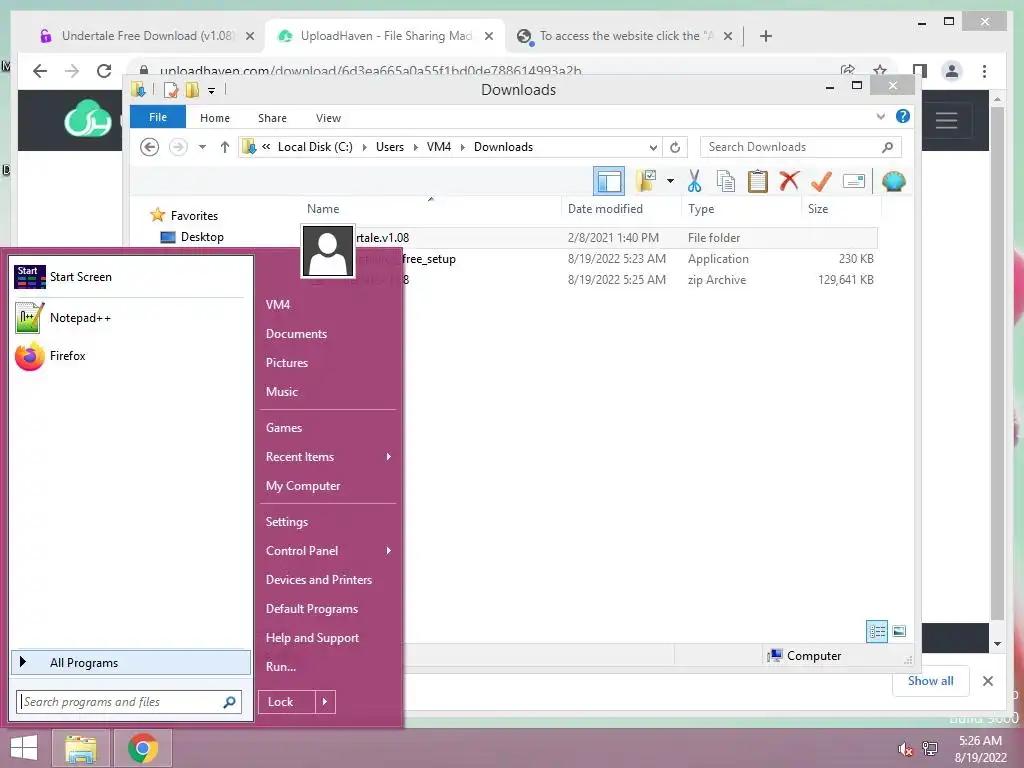Select the free_setup Application file
The width and height of the screenshot is (1024, 768).
(x=591, y=259)
